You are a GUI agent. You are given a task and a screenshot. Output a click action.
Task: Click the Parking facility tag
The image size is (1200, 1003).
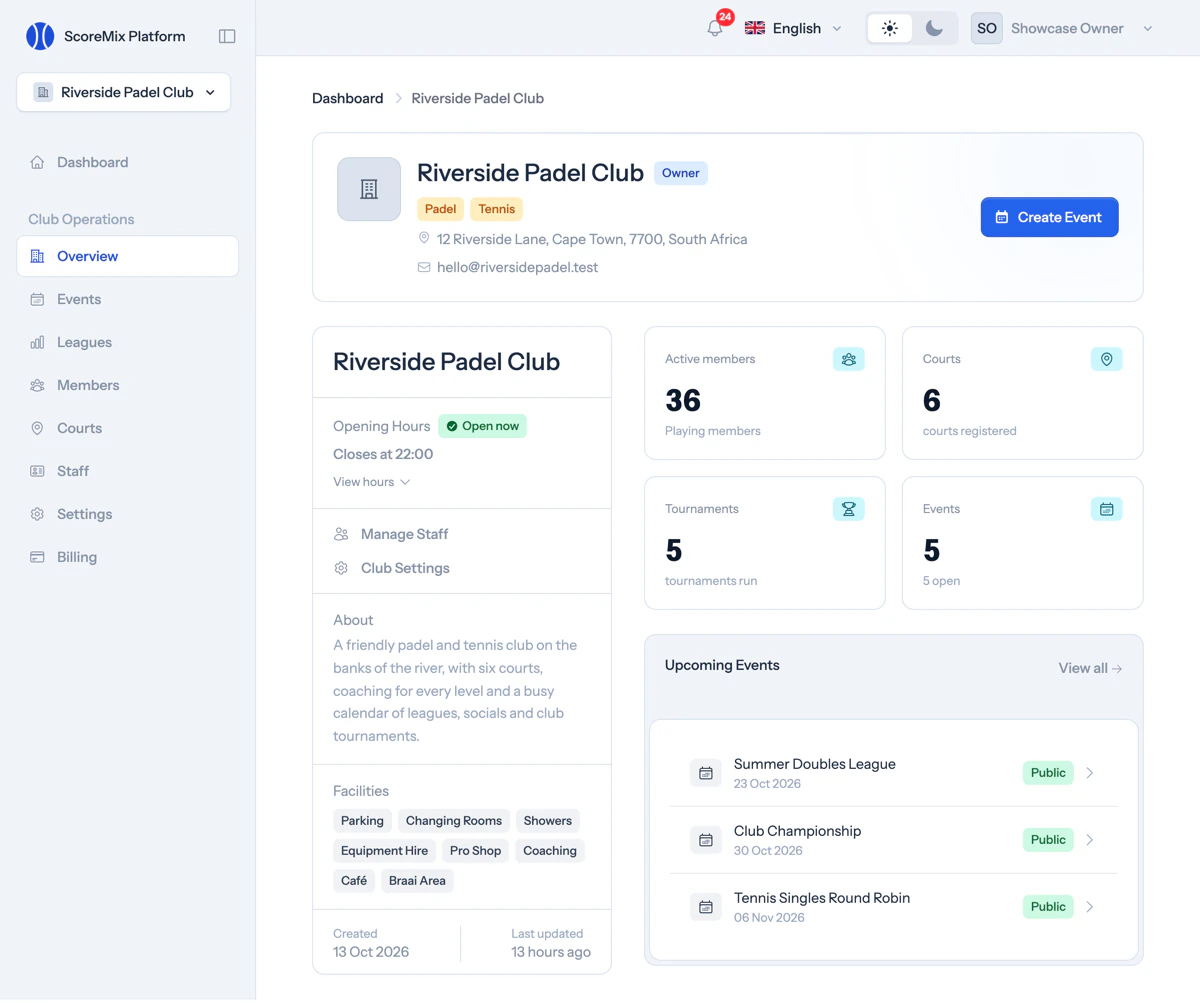[x=362, y=821]
